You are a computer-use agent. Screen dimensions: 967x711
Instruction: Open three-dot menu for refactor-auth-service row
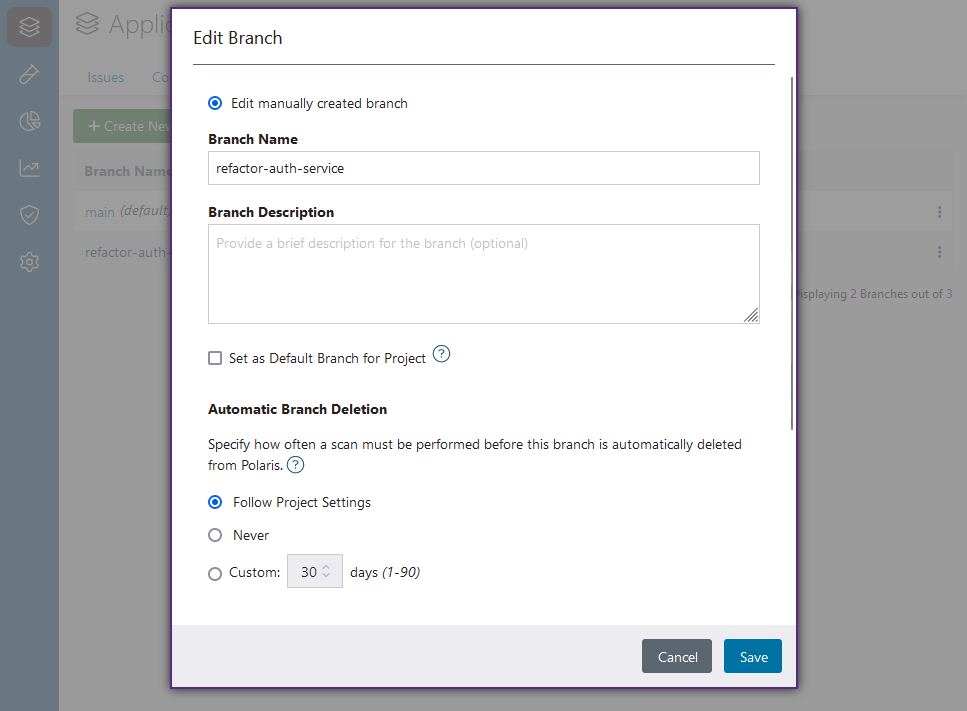coord(939,252)
